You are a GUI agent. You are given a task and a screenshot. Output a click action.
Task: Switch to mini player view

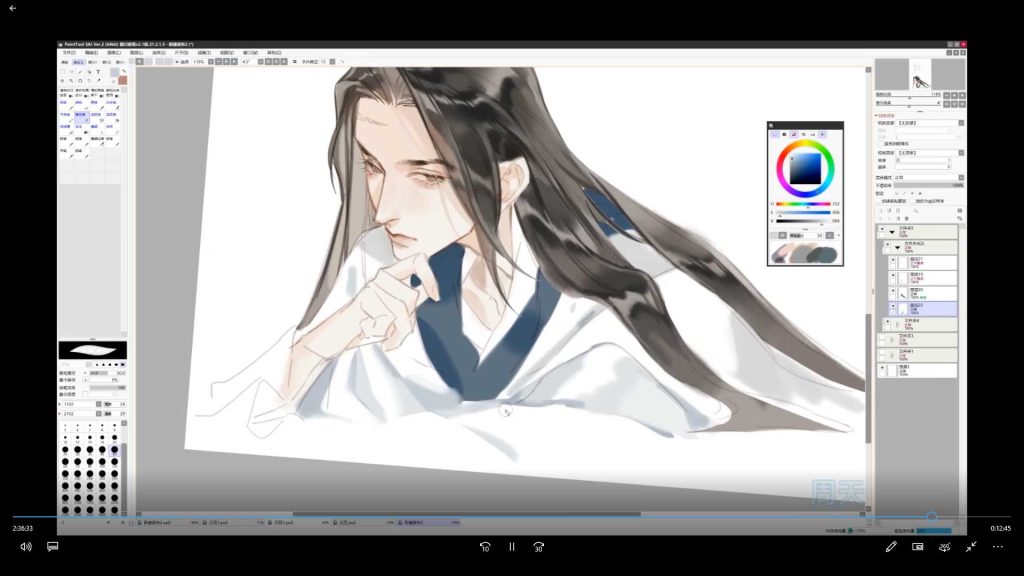click(918, 547)
